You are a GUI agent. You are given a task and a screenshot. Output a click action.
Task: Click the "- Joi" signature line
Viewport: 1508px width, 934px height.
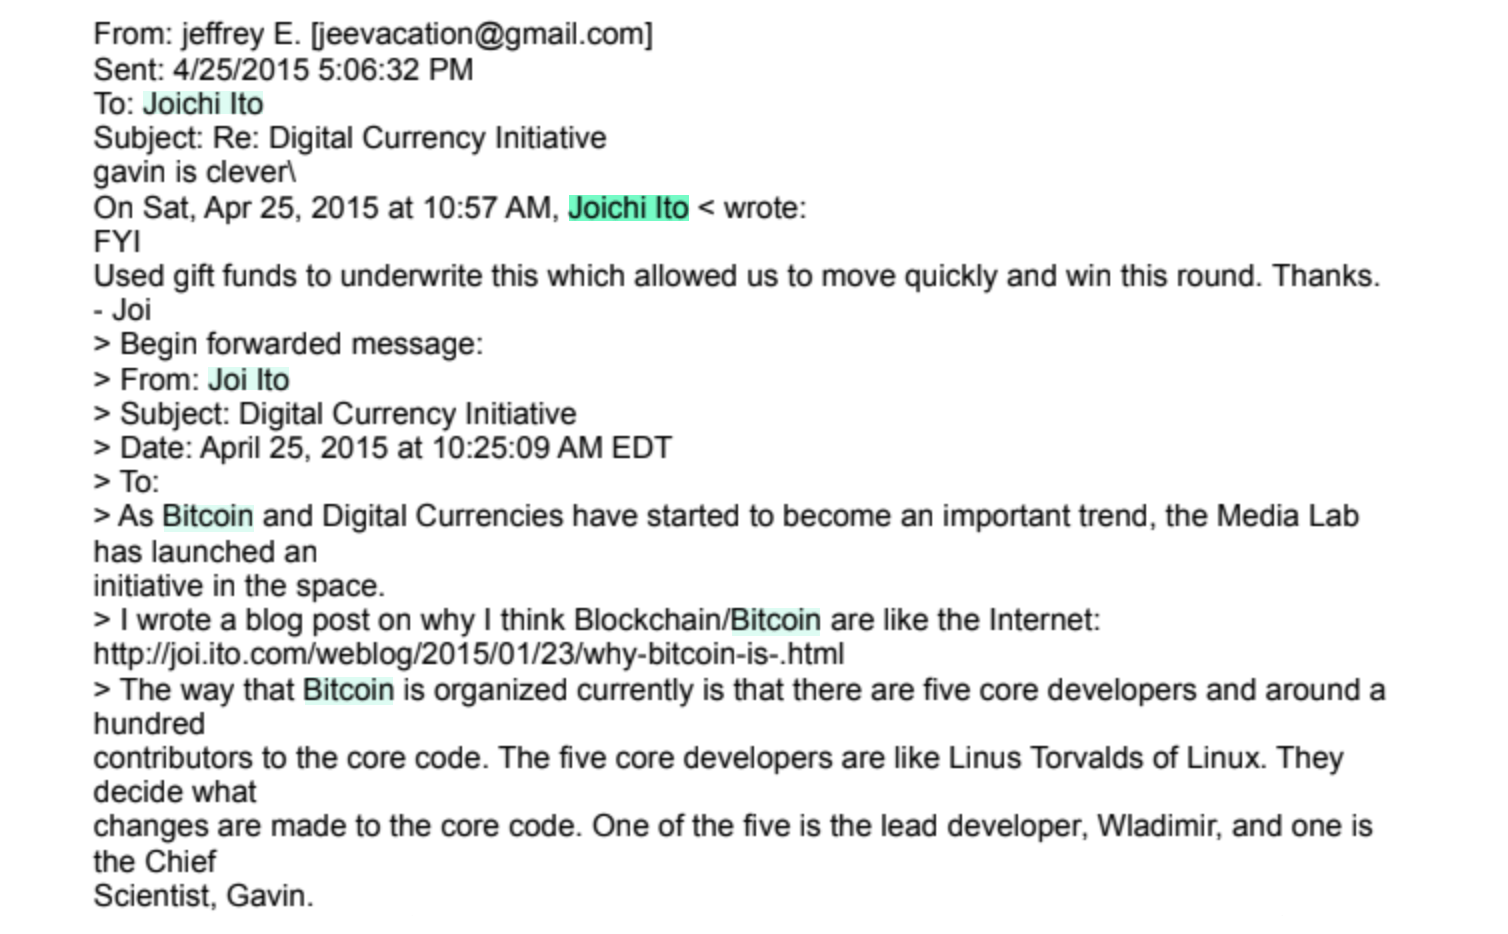(x=122, y=310)
